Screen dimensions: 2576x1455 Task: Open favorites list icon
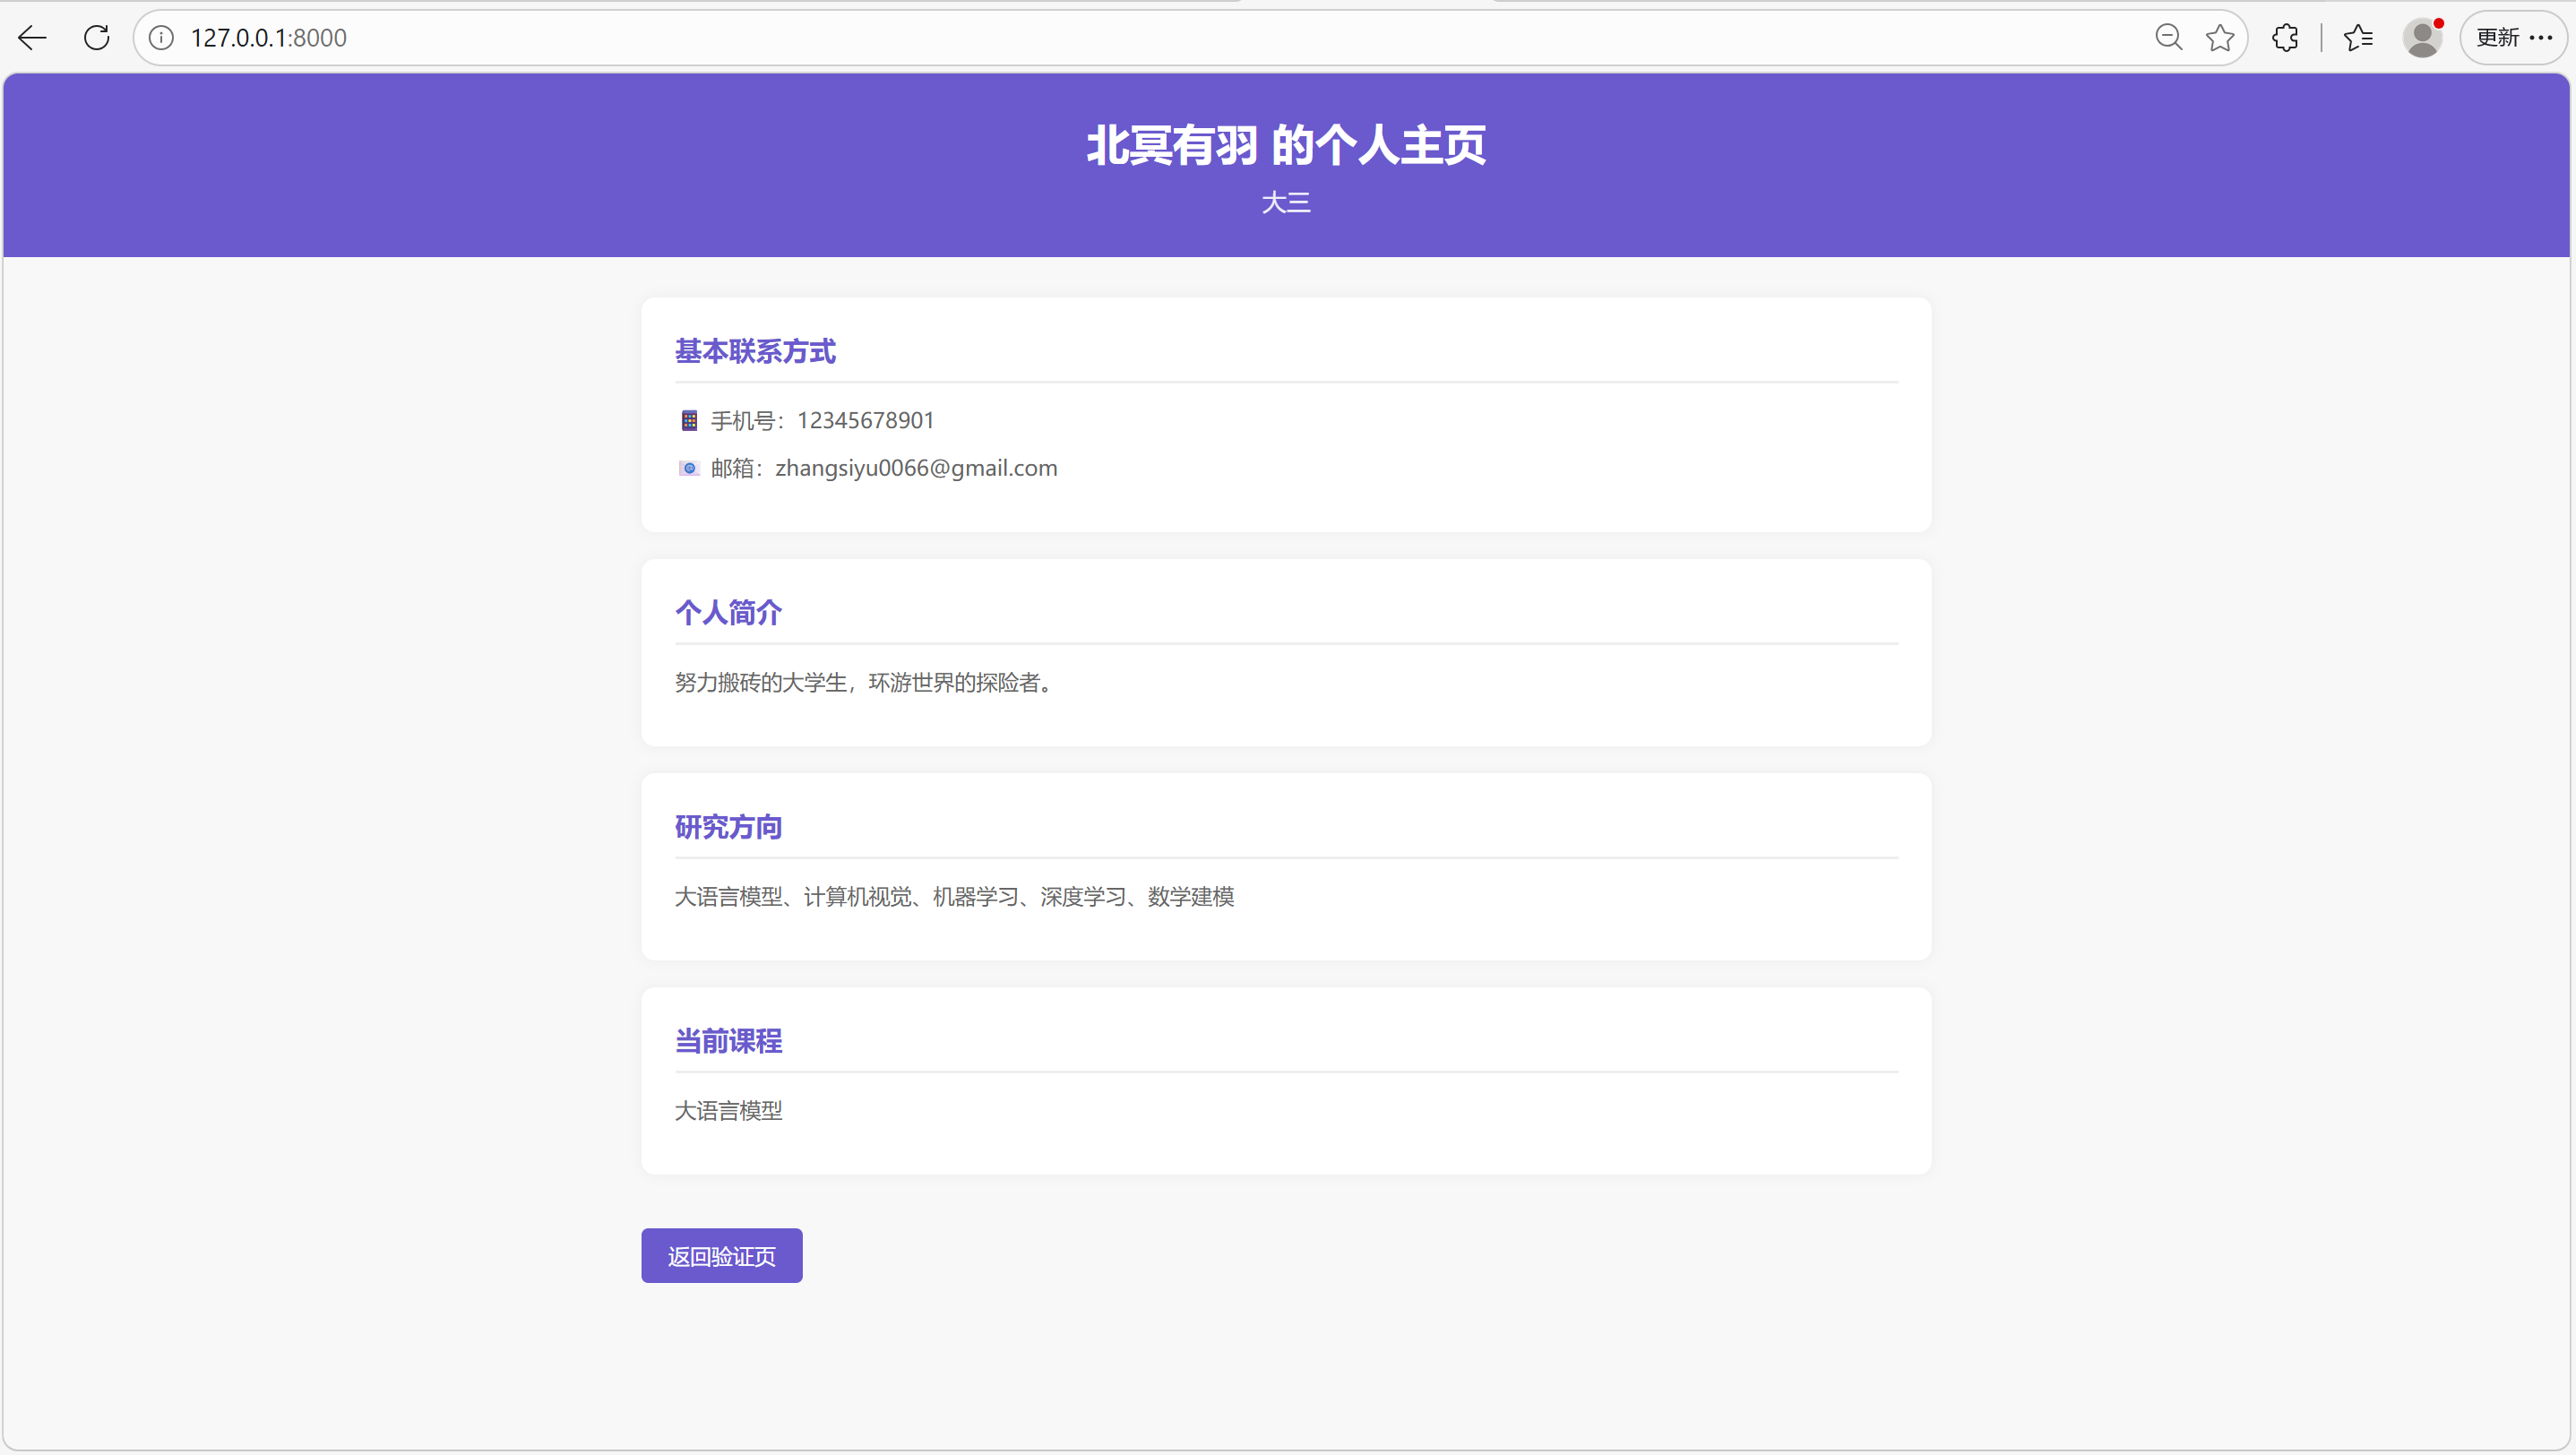pyautogui.click(x=2358, y=38)
